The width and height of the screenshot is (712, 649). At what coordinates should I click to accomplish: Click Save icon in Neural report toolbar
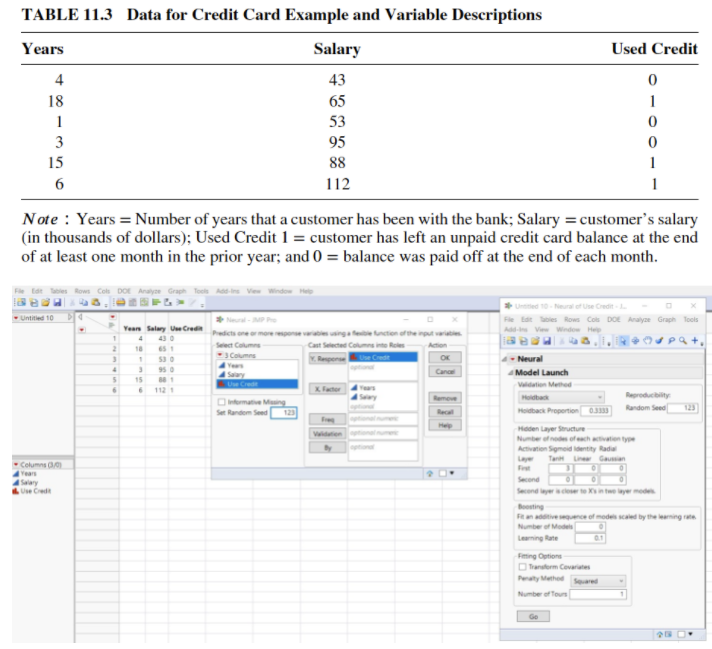click(547, 341)
